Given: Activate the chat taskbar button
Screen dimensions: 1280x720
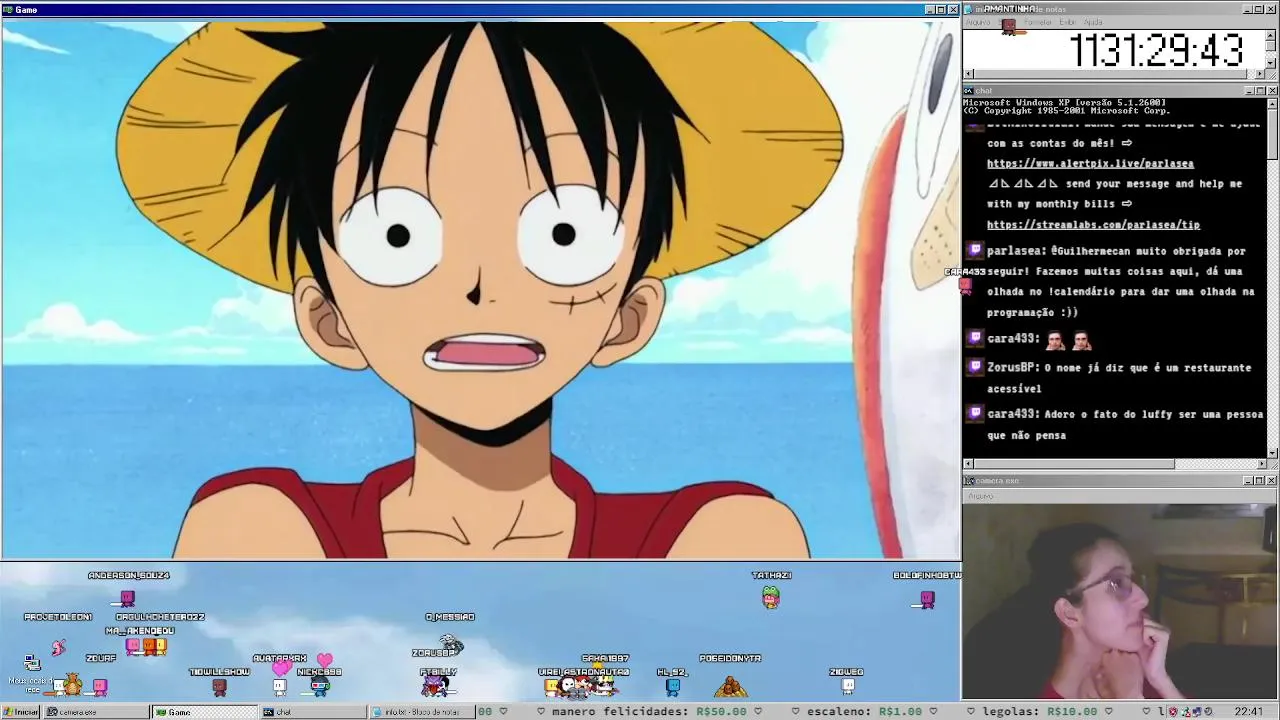Looking at the screenshot, I should (313, 712).
